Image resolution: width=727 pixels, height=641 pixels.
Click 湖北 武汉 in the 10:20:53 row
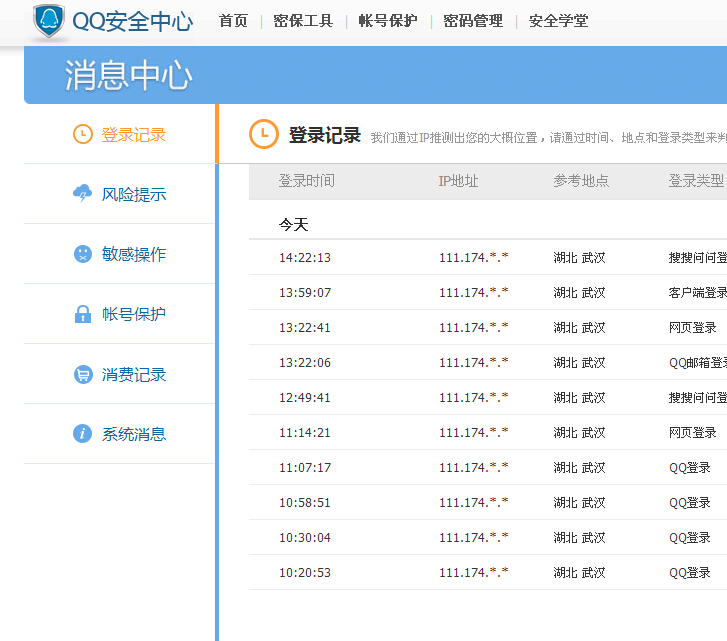(580, 573)
